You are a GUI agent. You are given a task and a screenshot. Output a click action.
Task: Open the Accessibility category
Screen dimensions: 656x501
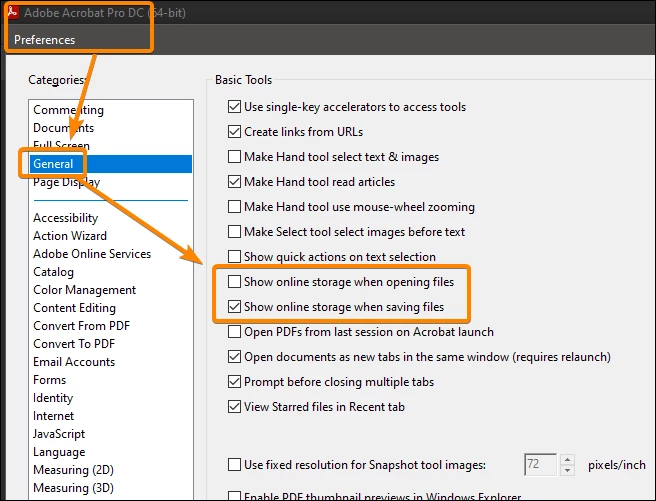65,218
